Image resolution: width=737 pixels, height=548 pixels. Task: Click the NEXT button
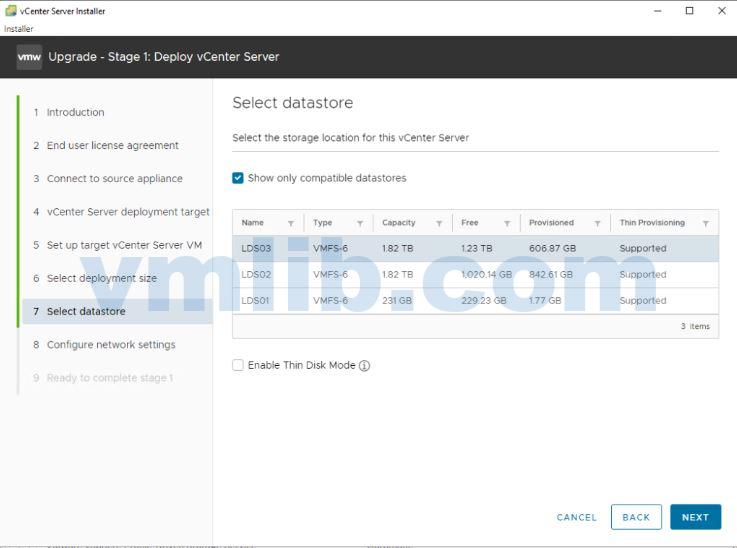coord(695,517)
